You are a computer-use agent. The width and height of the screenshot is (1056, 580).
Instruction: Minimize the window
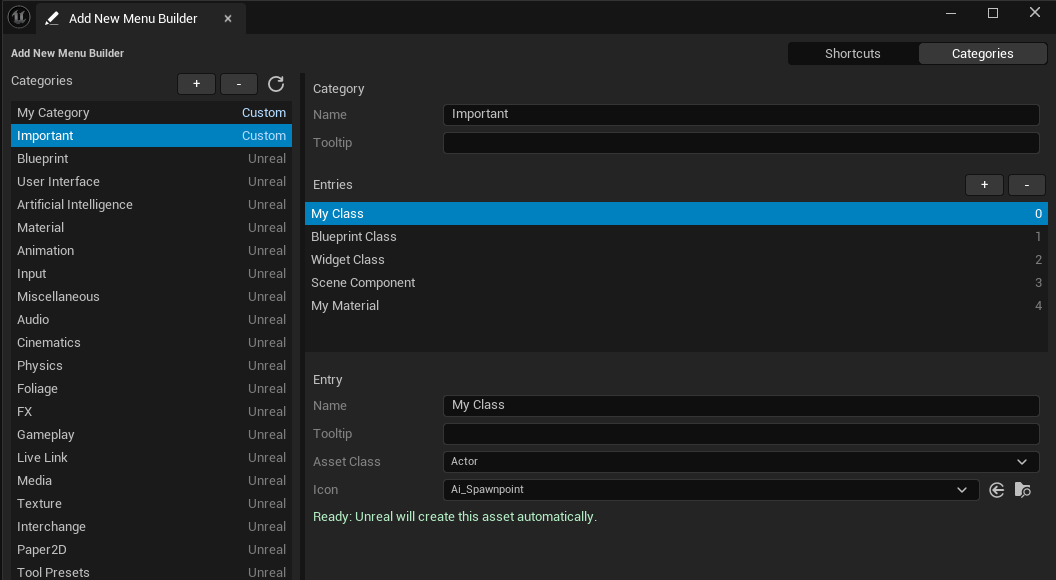pos(951,13)
